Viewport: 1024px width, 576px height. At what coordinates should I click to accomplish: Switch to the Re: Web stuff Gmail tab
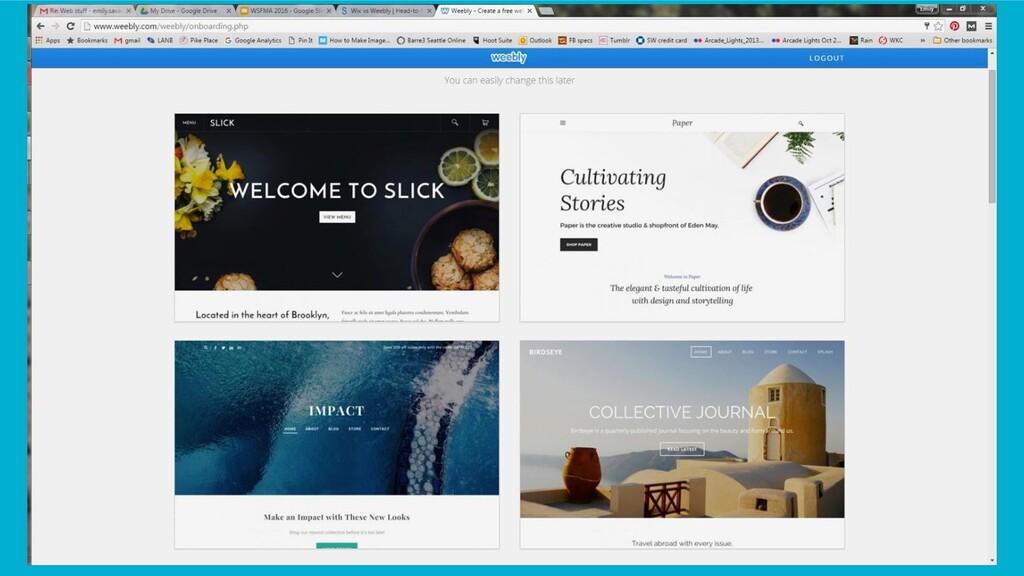pyautogui.click(x=82, y=10)
